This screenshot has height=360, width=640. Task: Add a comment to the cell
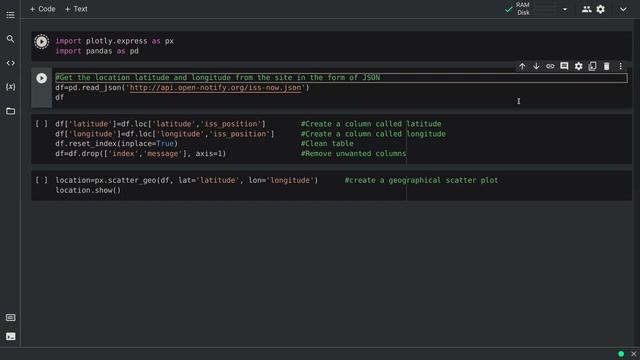[564, 66]
